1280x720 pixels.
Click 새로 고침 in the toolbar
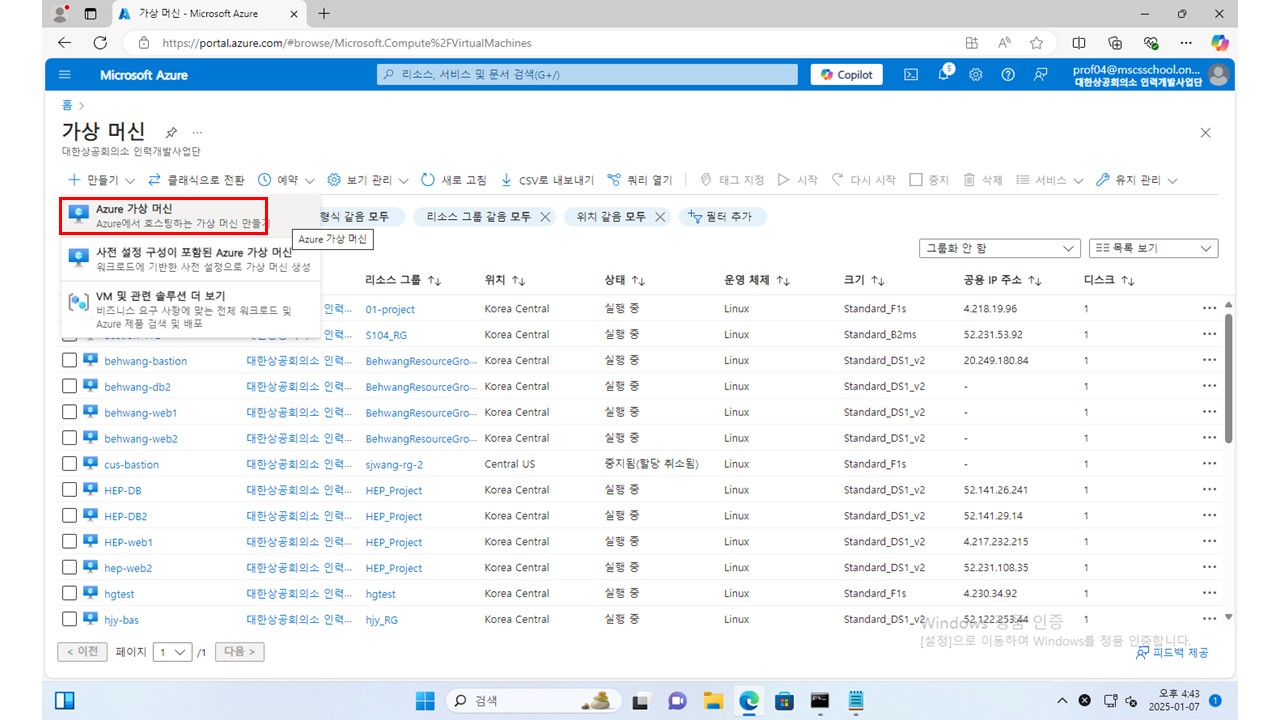click(x=453, y=180)
